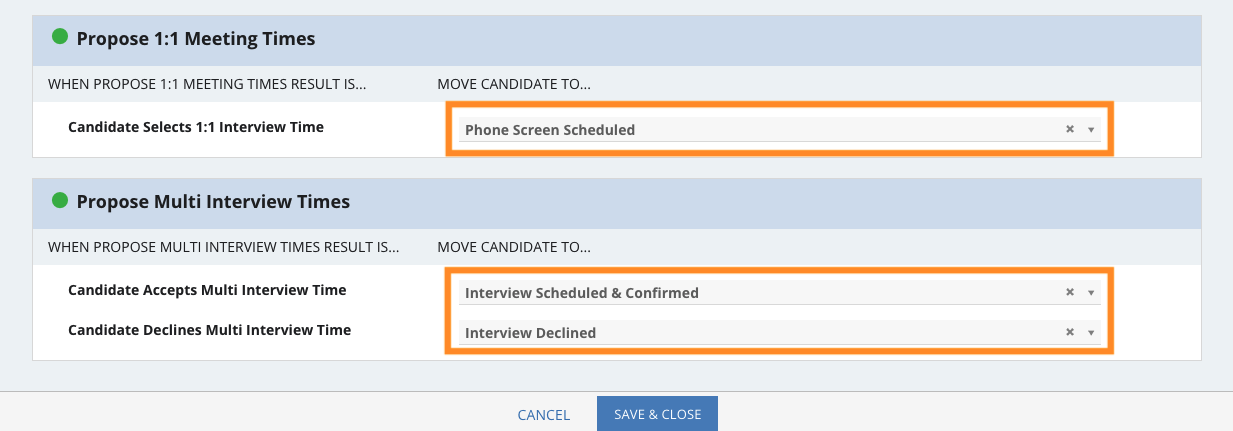Screen dimensions: 1233x431
Task: Select the Phone Screen Scheduled stage field
Action: pos(779,129)
